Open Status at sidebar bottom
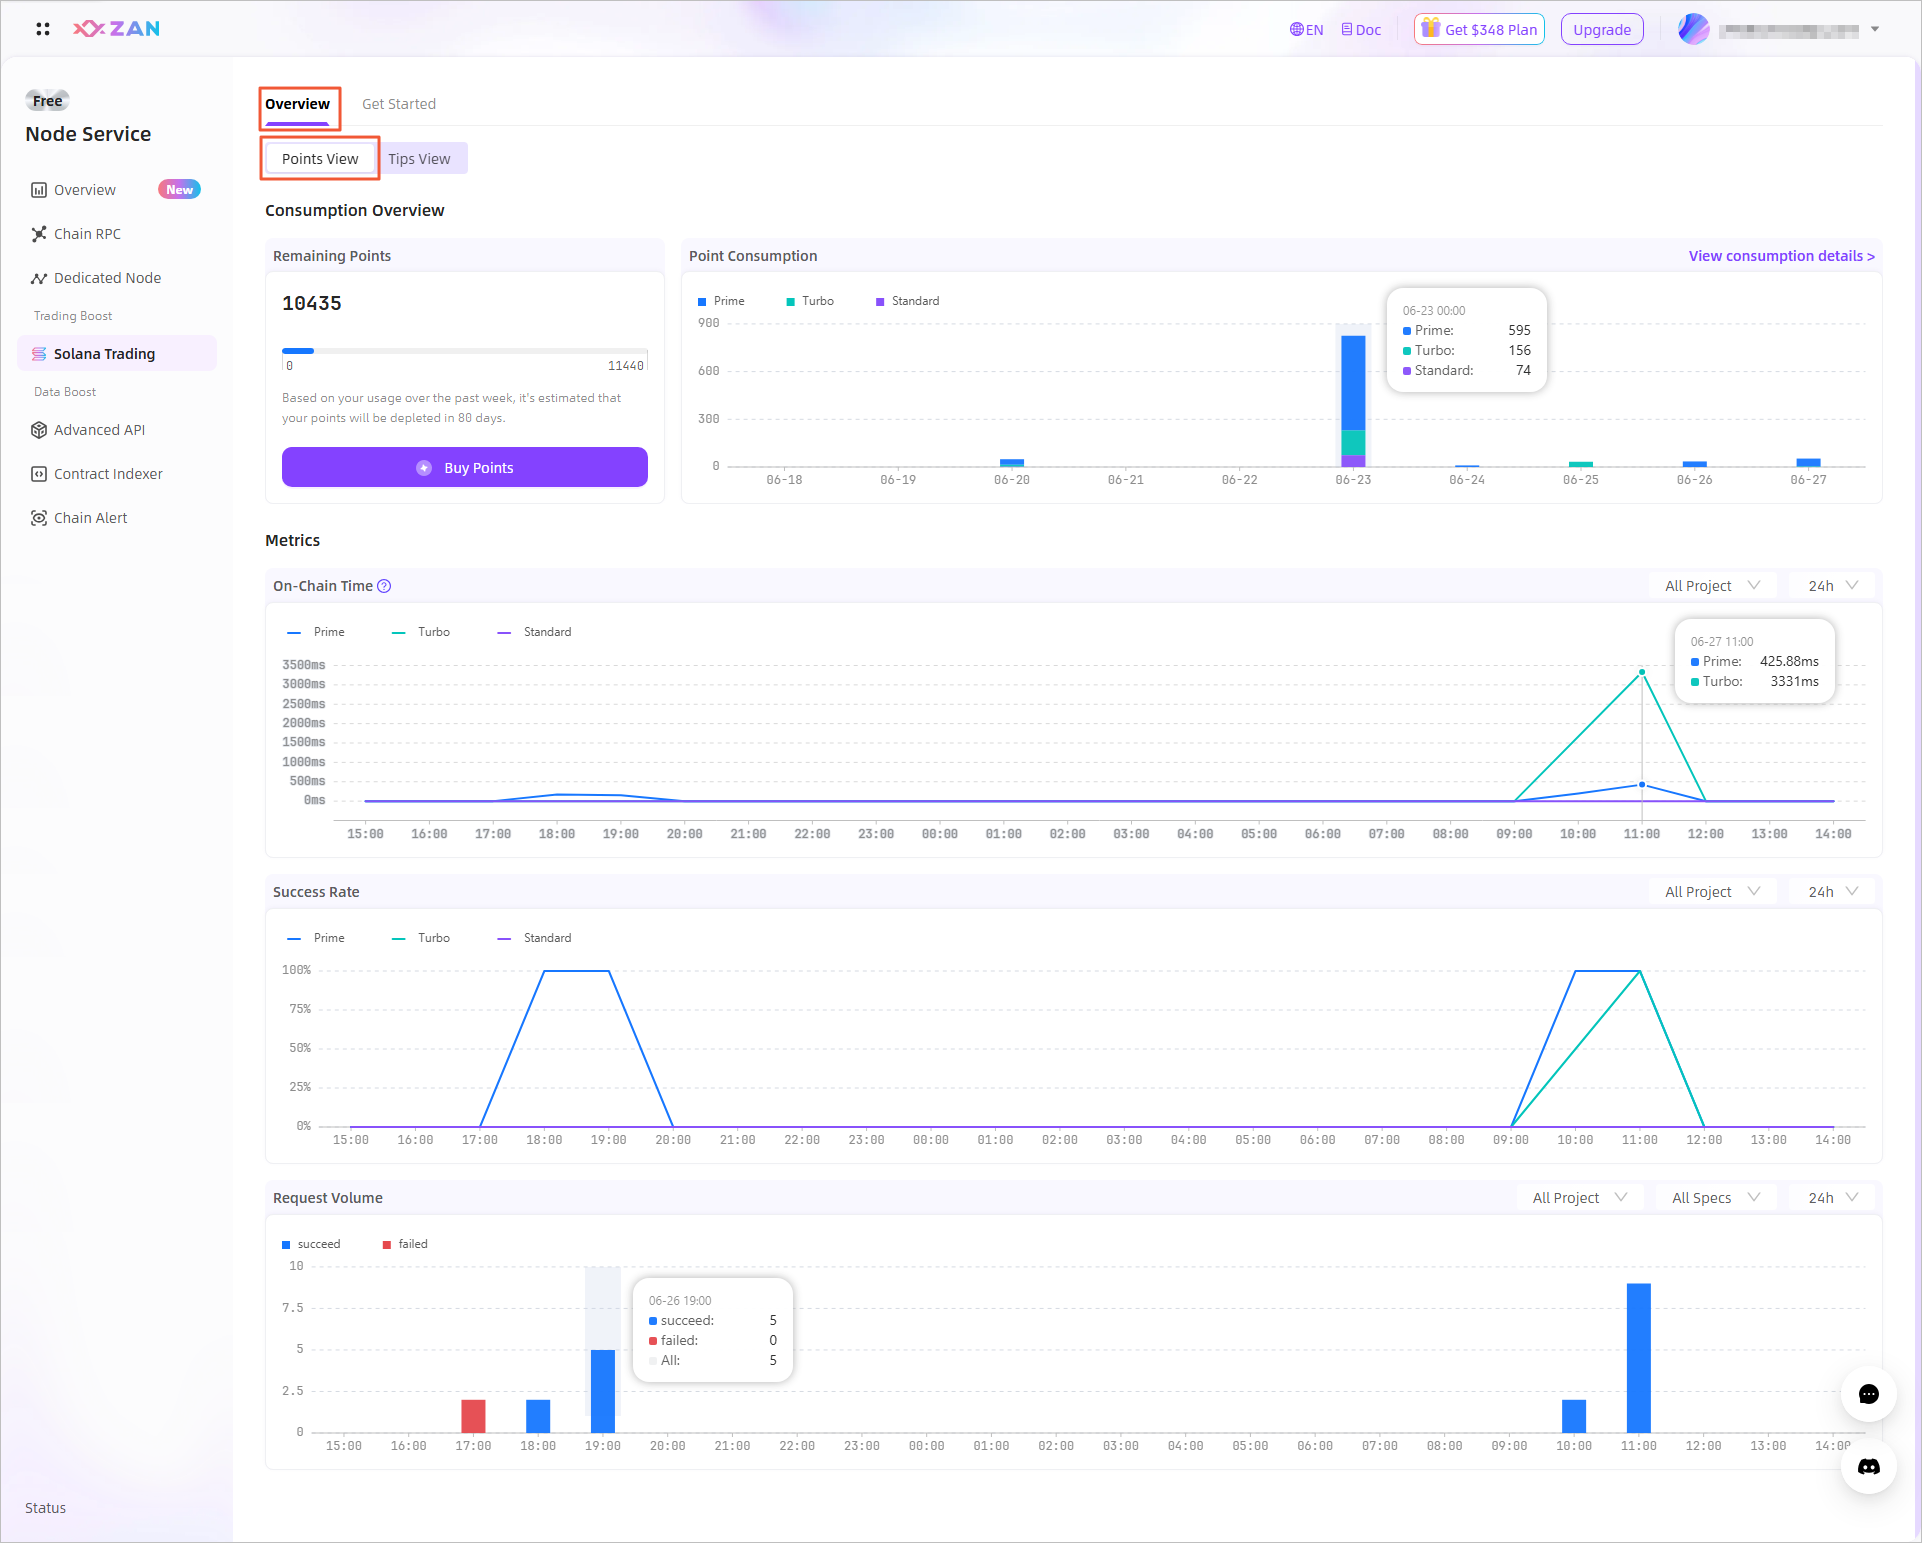This screenshot has height=1543, width=1922. click(x=46, y=1508)
